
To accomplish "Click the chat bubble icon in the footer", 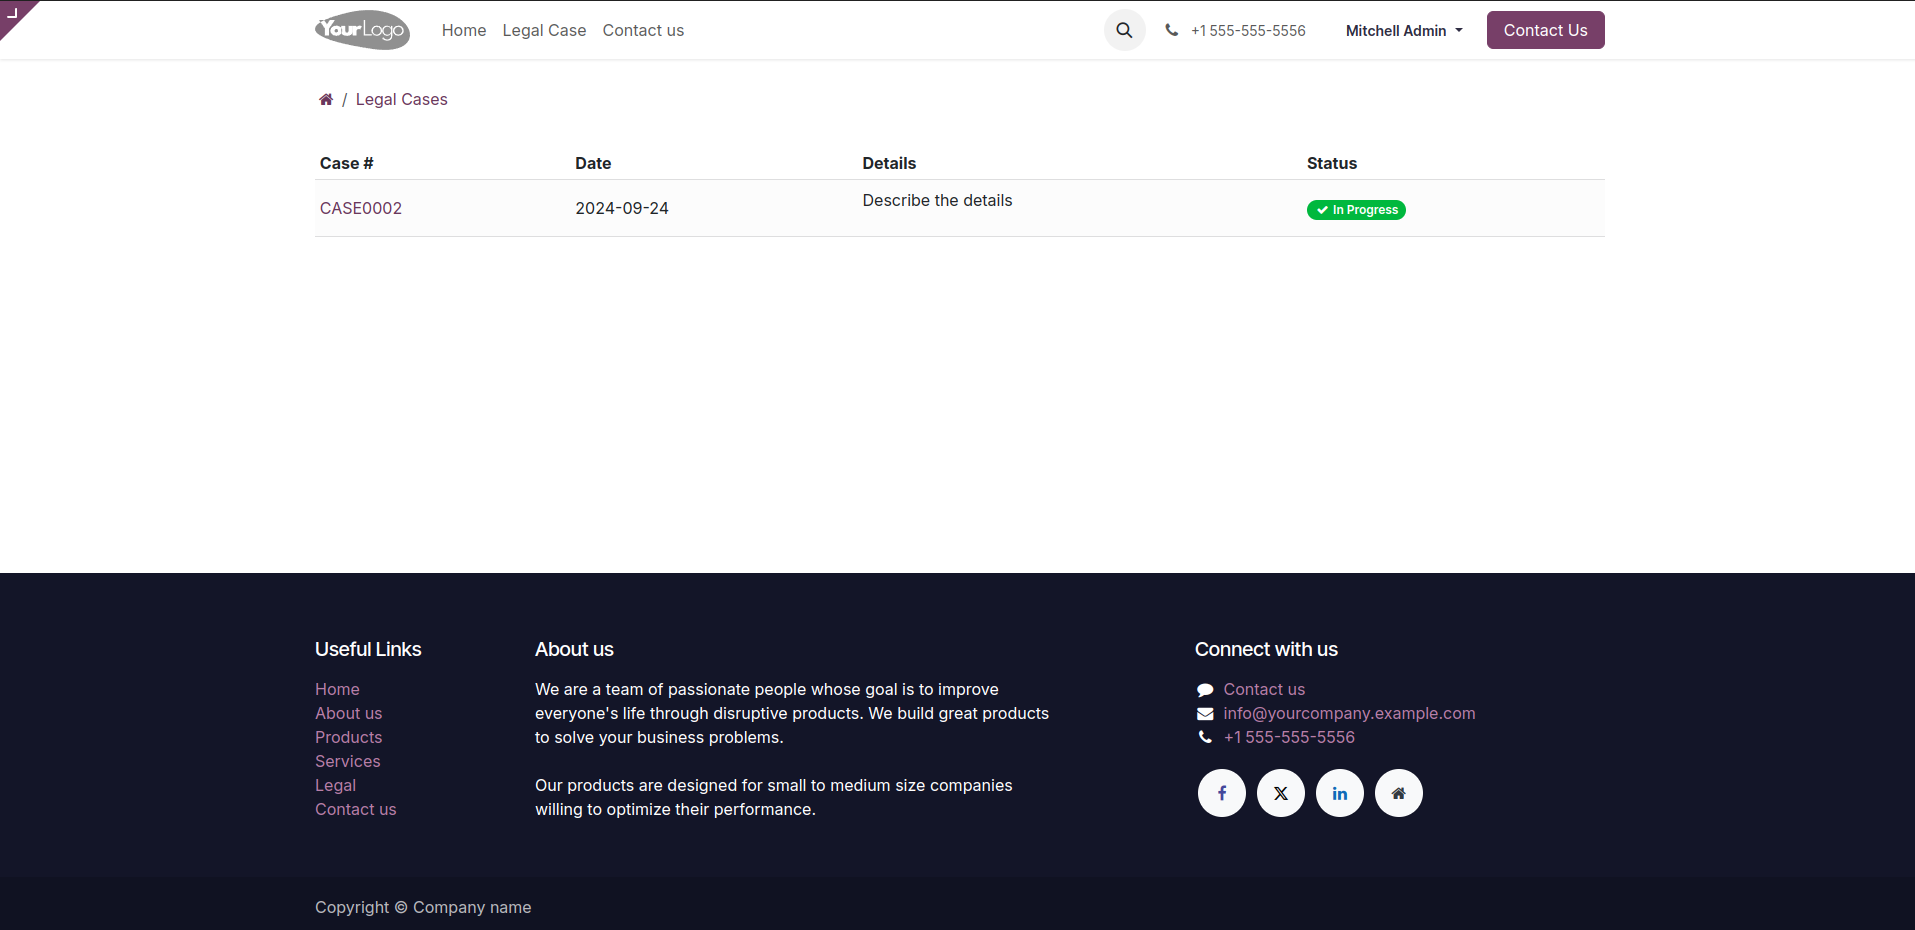I will tap(1205, 690).
